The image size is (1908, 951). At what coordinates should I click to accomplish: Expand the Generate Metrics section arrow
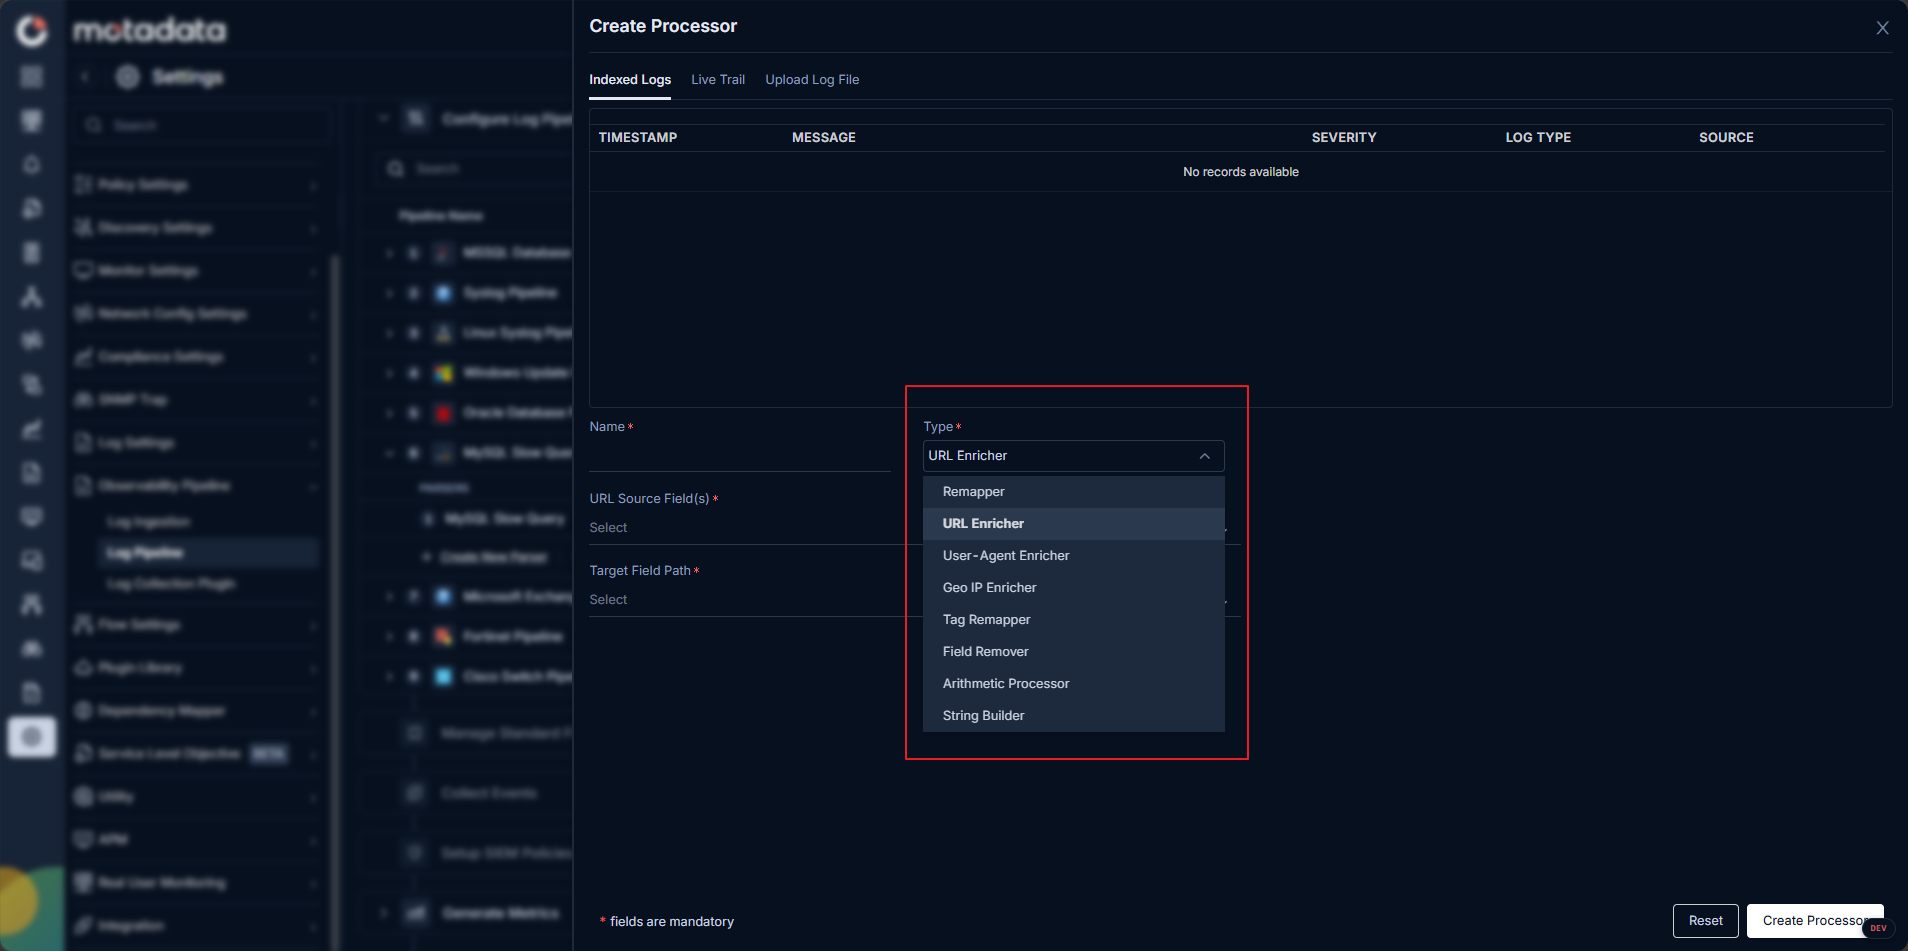[384, 912]
